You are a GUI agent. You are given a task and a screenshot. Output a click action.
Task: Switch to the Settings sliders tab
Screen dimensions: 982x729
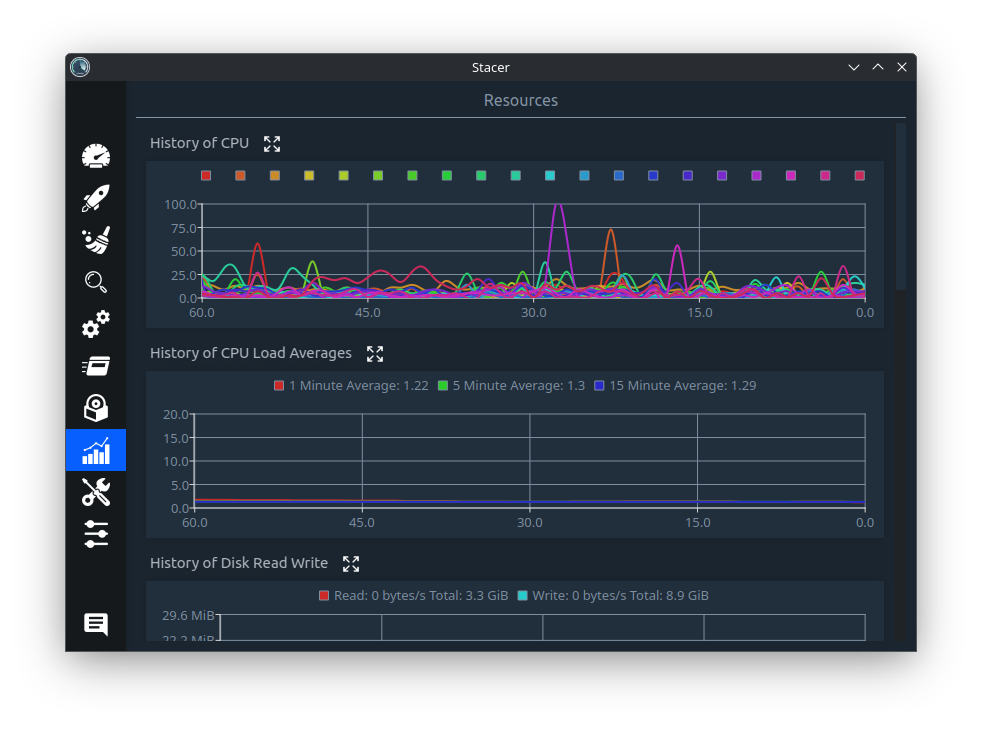96,534
